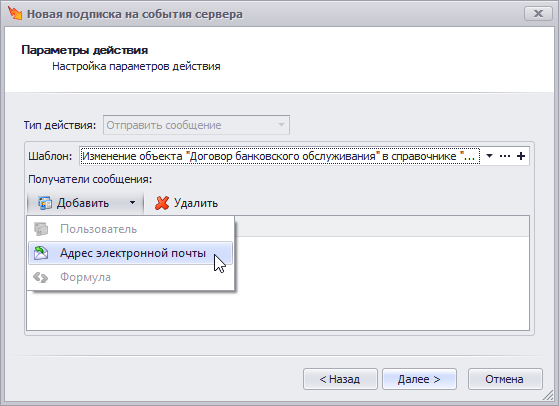Select Адрес электронной почты menu item
Image resolution: width=559 pixels, height=406 pixels.
(130, 253)
